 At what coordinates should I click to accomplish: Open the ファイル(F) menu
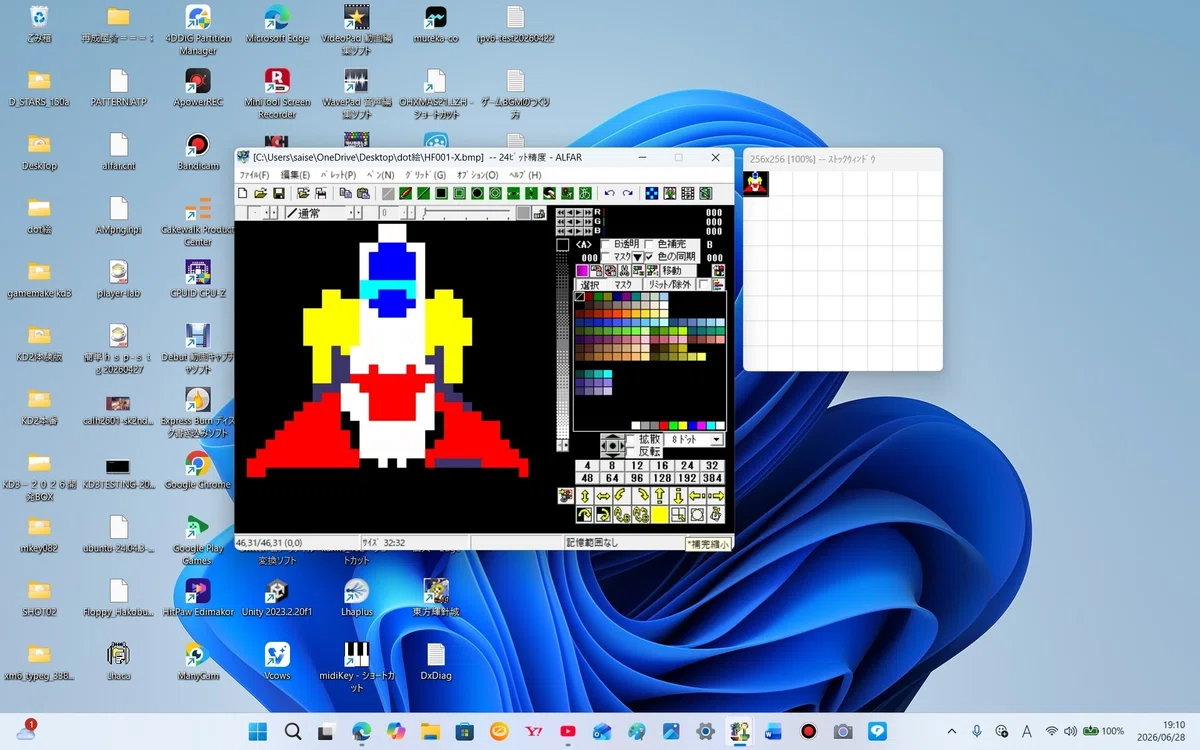coord(254,175)
